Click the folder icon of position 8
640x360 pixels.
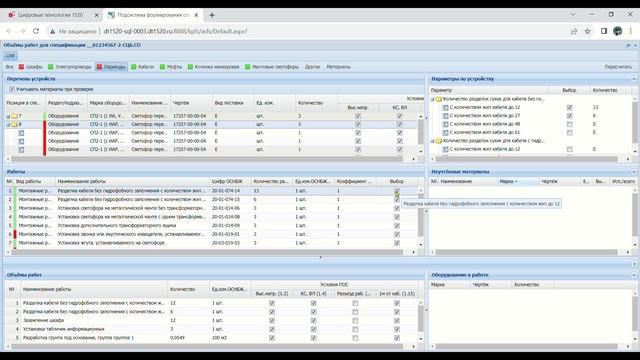tap(14, 124)
